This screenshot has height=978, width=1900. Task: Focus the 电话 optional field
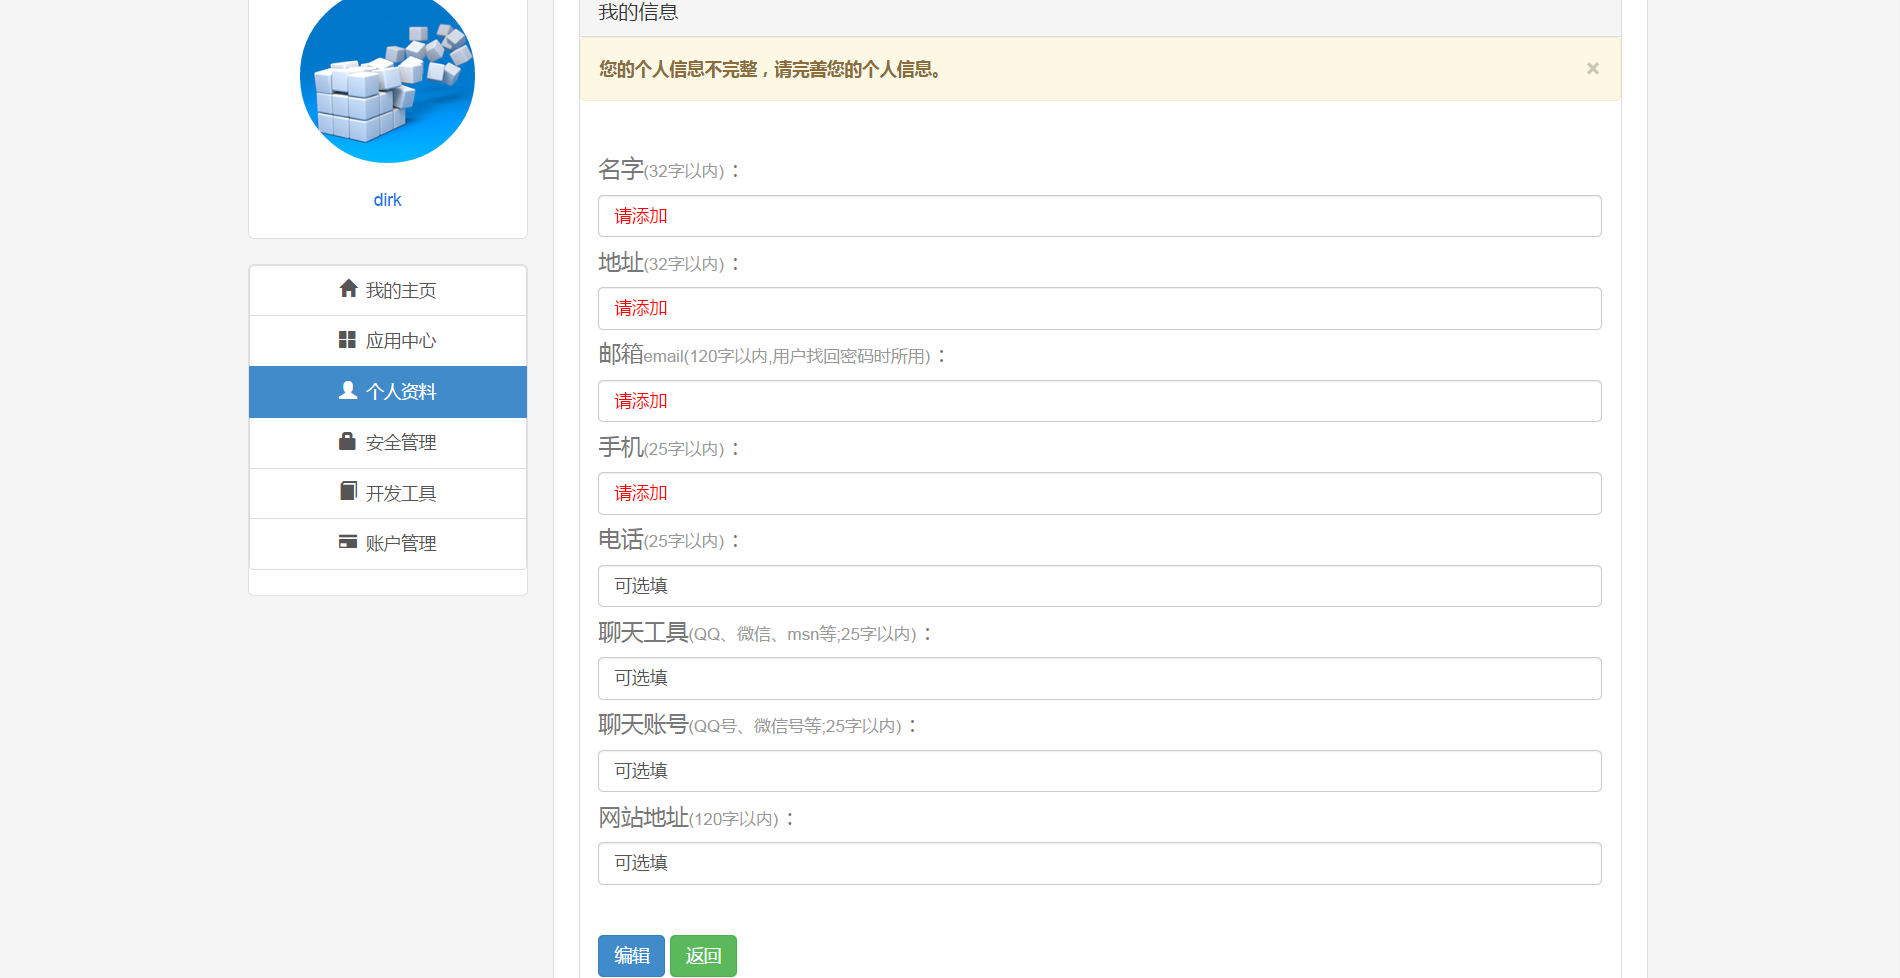tap(1099, 586)
